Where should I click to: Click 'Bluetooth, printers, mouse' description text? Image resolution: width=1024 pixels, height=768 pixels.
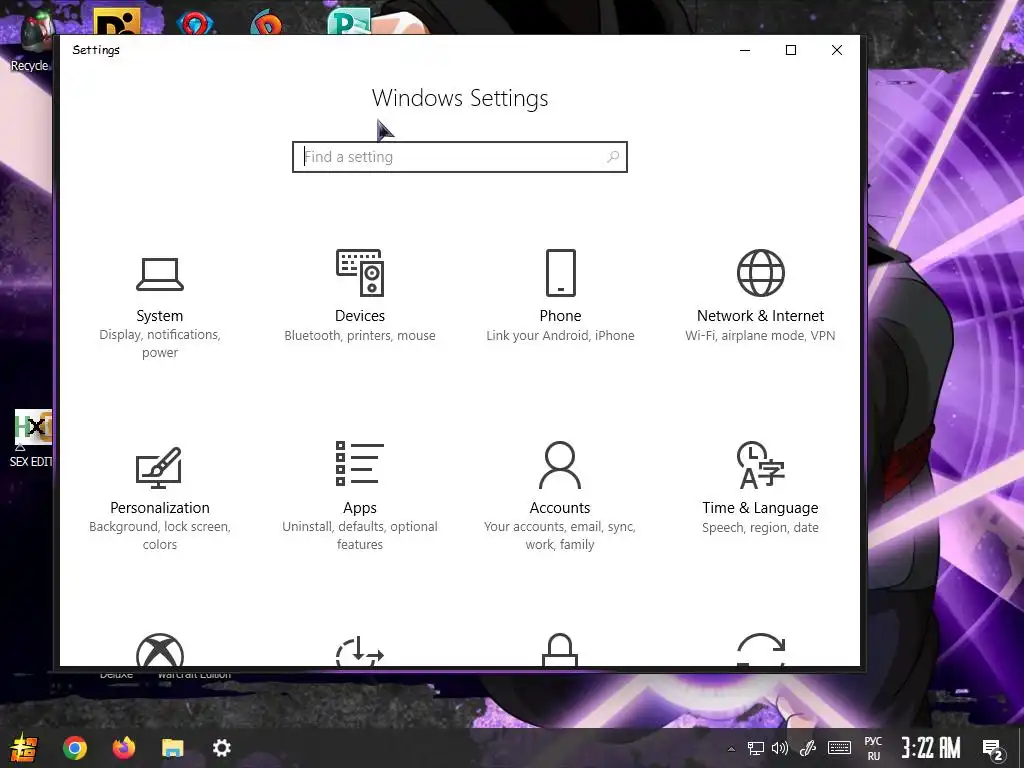[x=360, y=336]
